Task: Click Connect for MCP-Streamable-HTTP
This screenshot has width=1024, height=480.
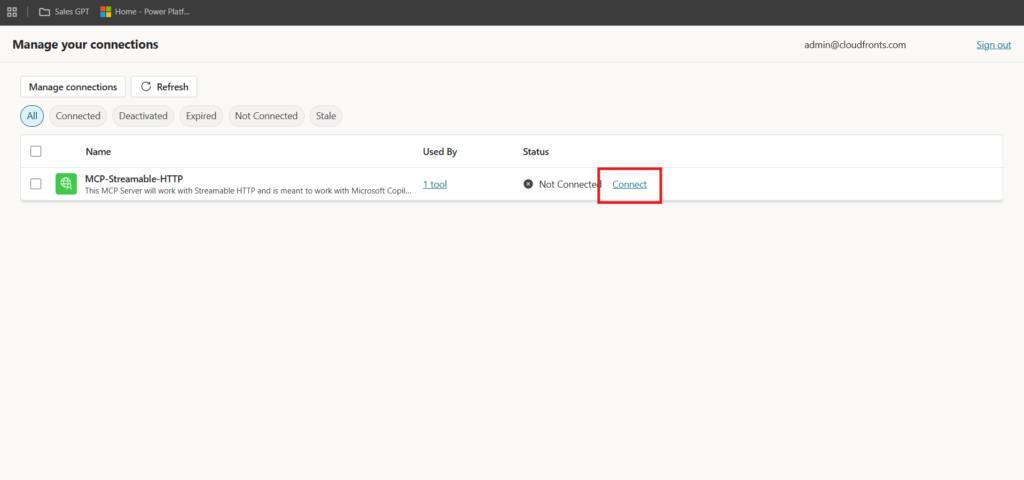Action: pyautogui.click(x=630, y=184)
